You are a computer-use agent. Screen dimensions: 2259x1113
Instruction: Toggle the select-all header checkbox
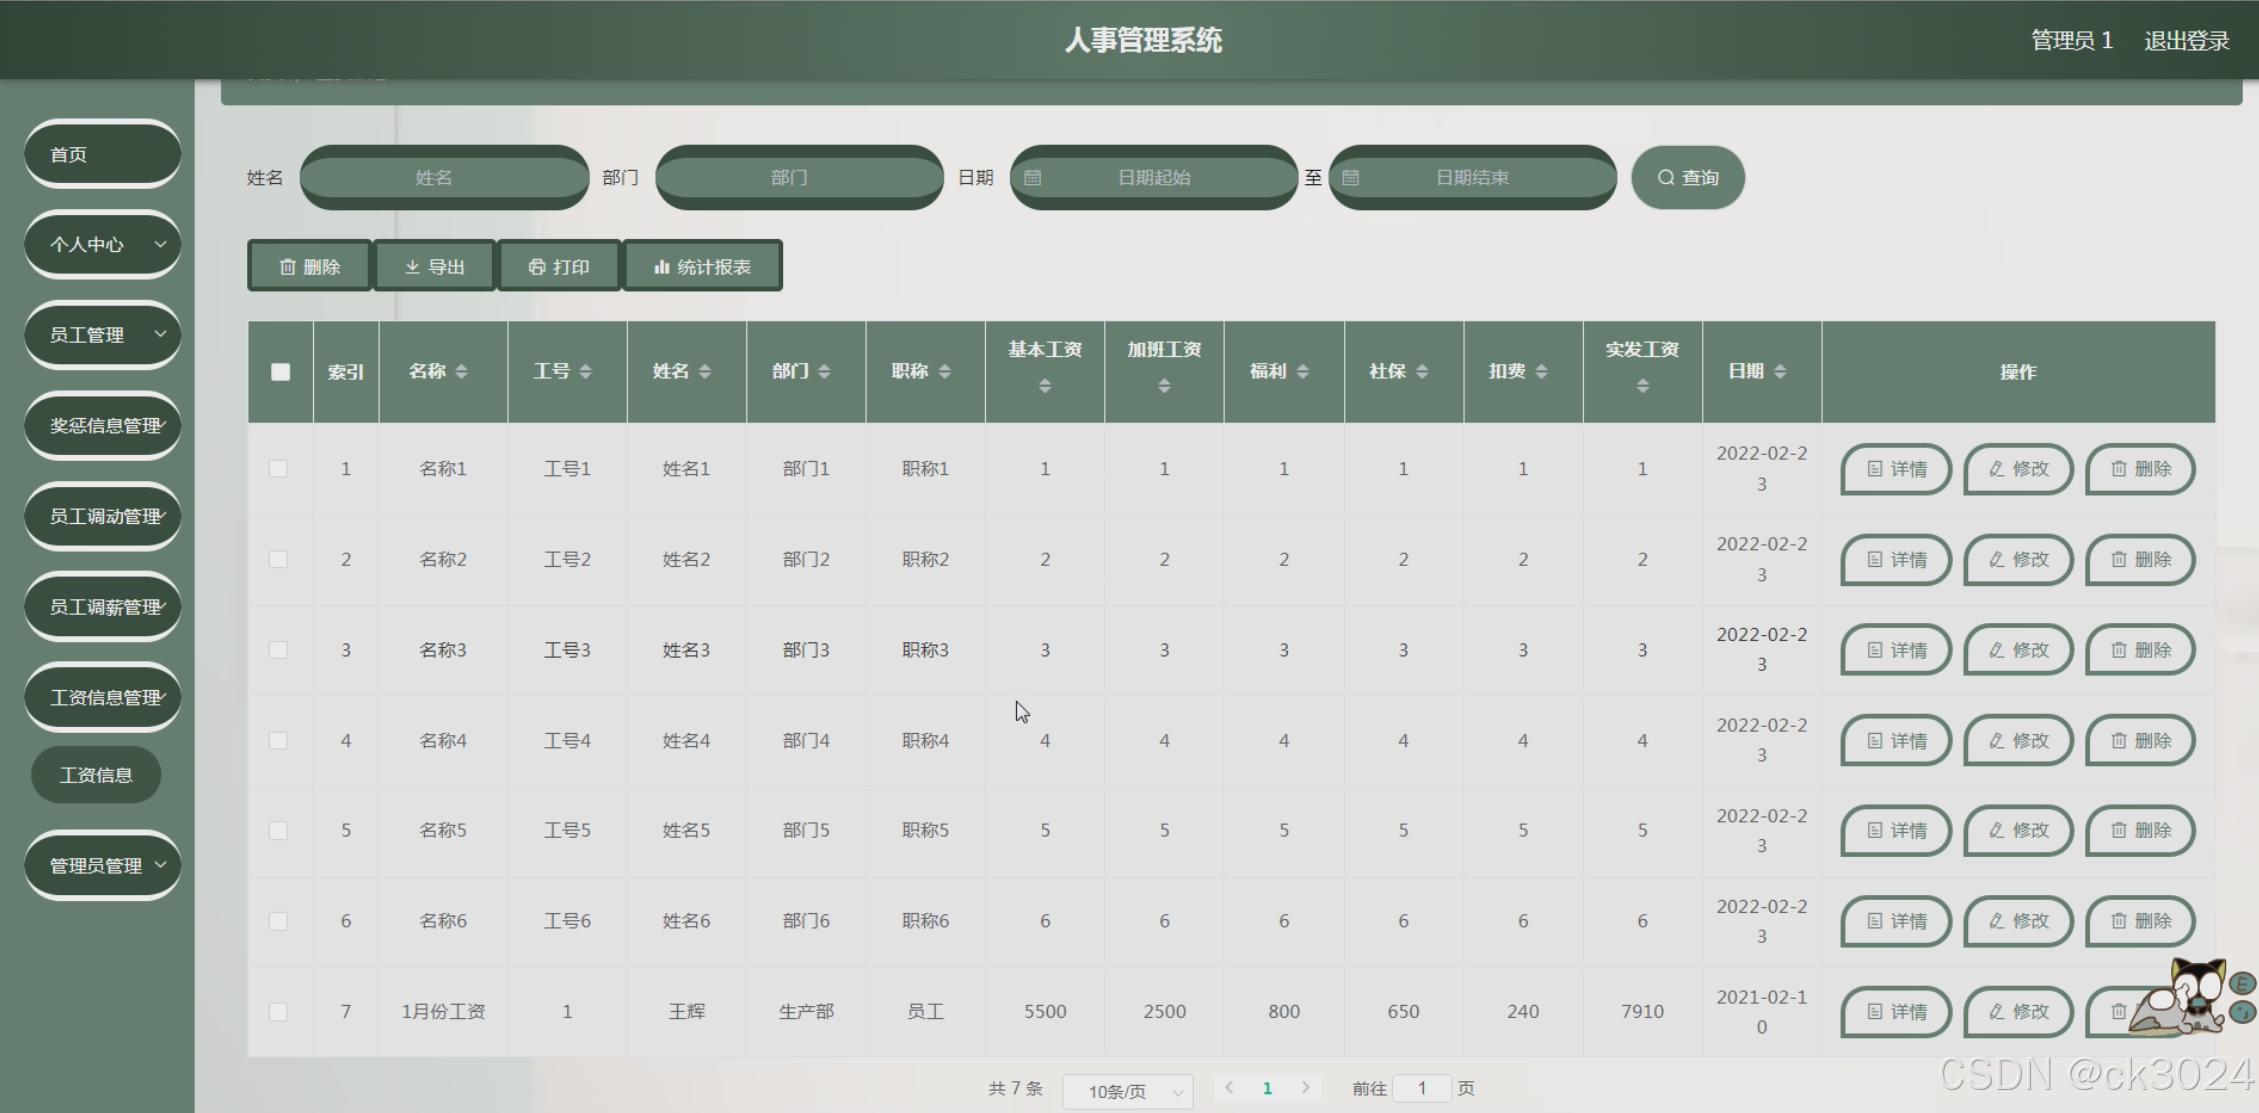coord(280,372)
